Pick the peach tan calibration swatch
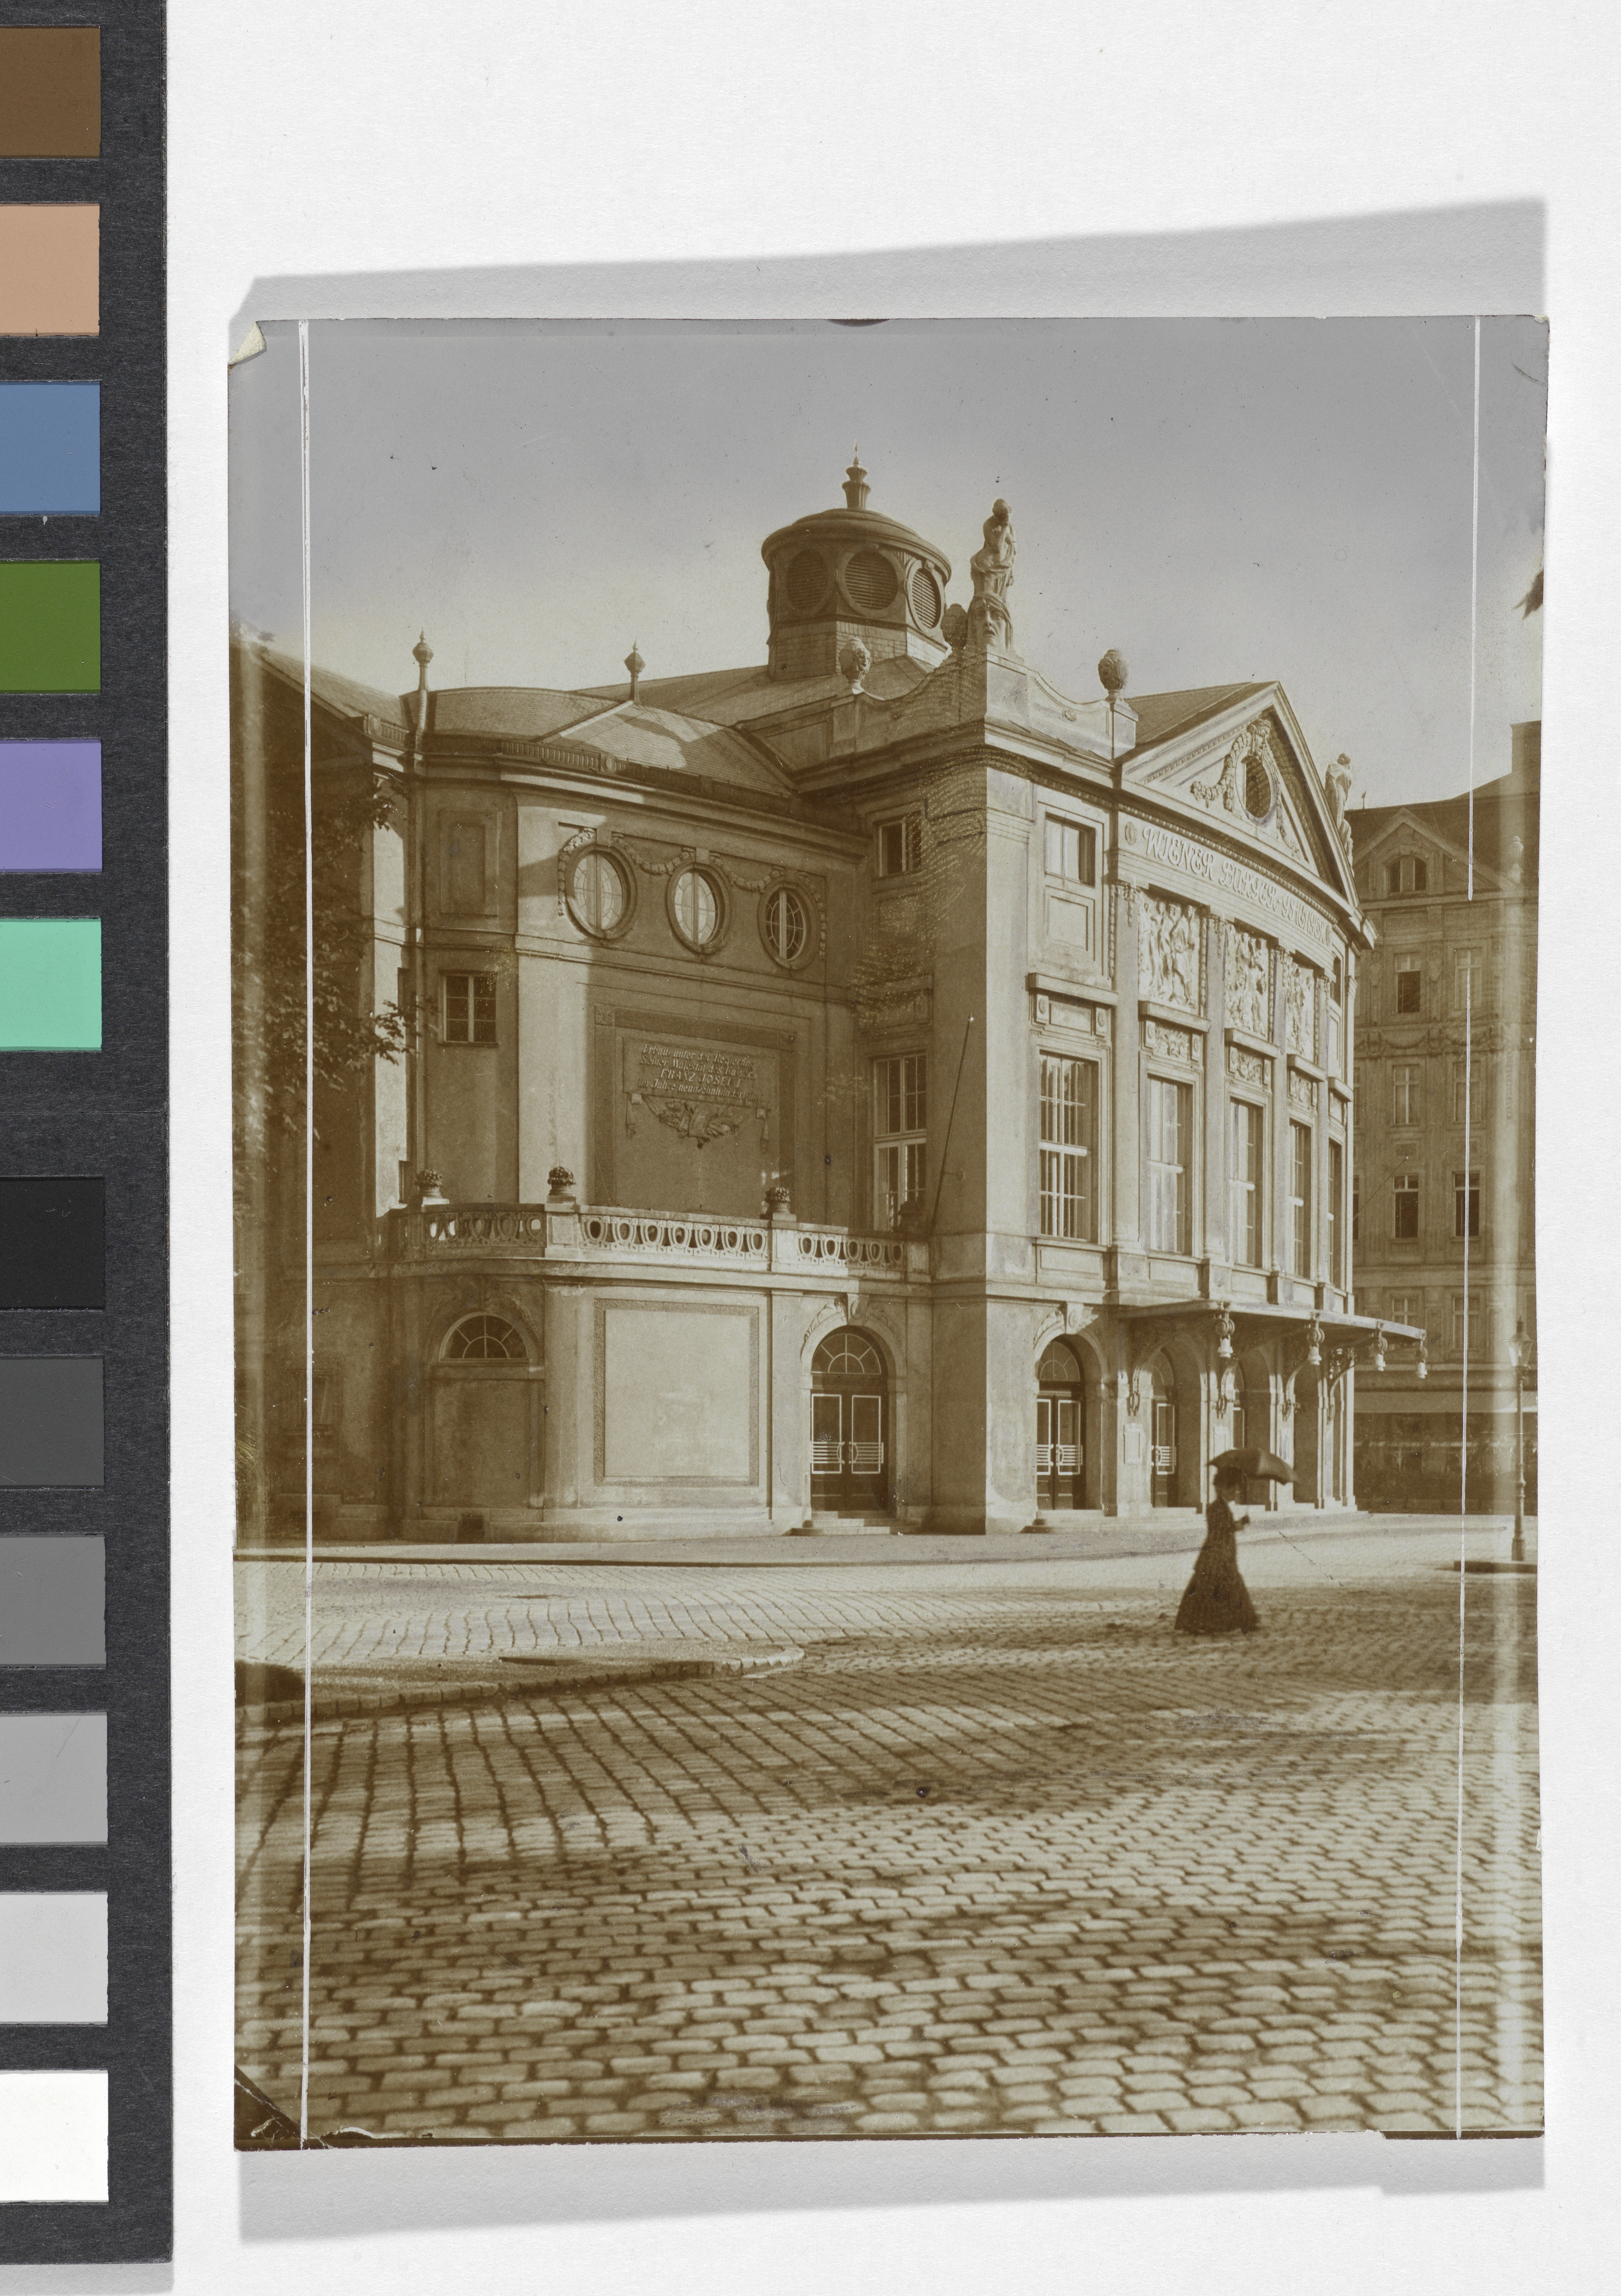This screenshot has height=2296, width=1621. pos(50,270)
